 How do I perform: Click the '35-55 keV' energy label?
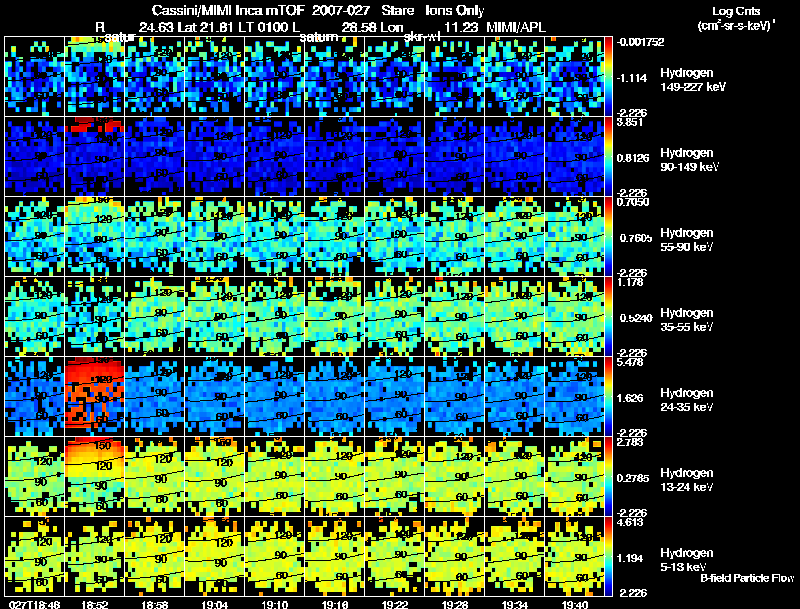[686, 327]
